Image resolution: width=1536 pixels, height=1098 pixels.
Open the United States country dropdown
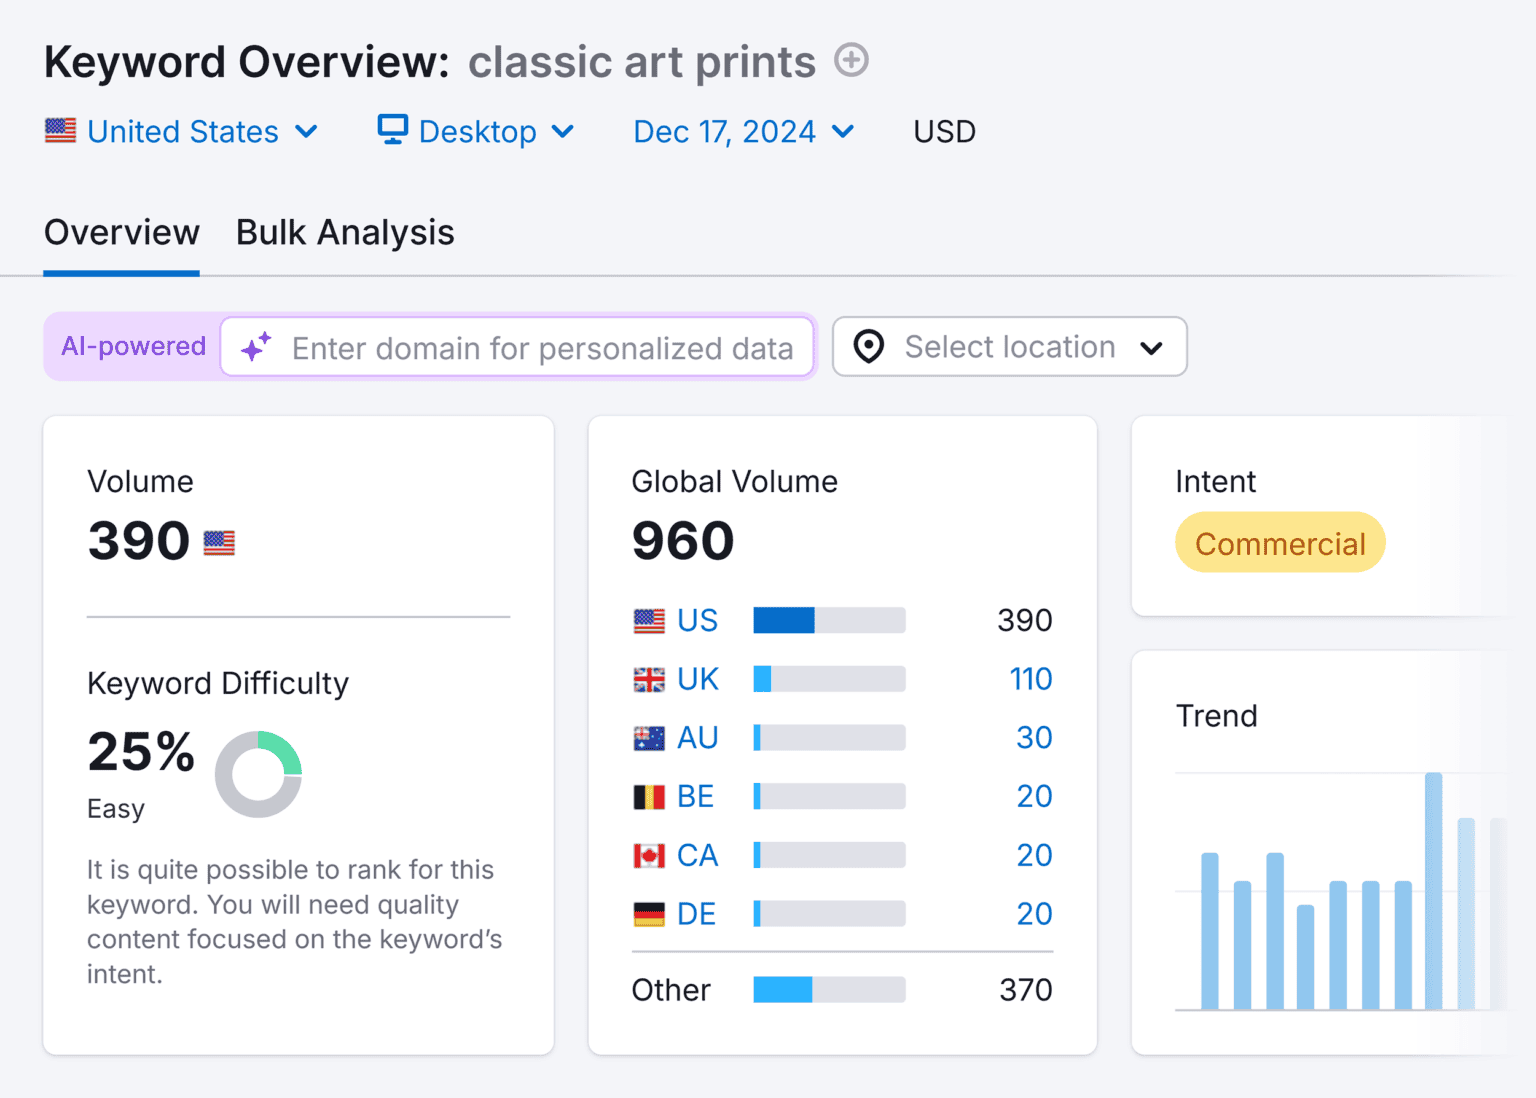[x=182, y=131]
